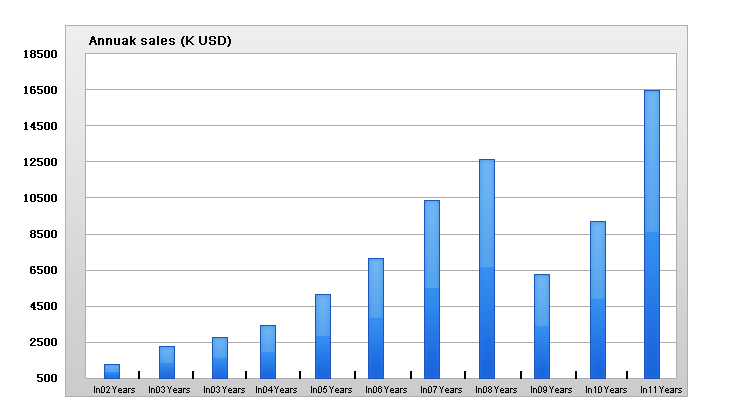Image resolution: width=734 pixels, height=417 pixels.
Task: Click the In10 Years x-axis label
Action: [606, 388]
